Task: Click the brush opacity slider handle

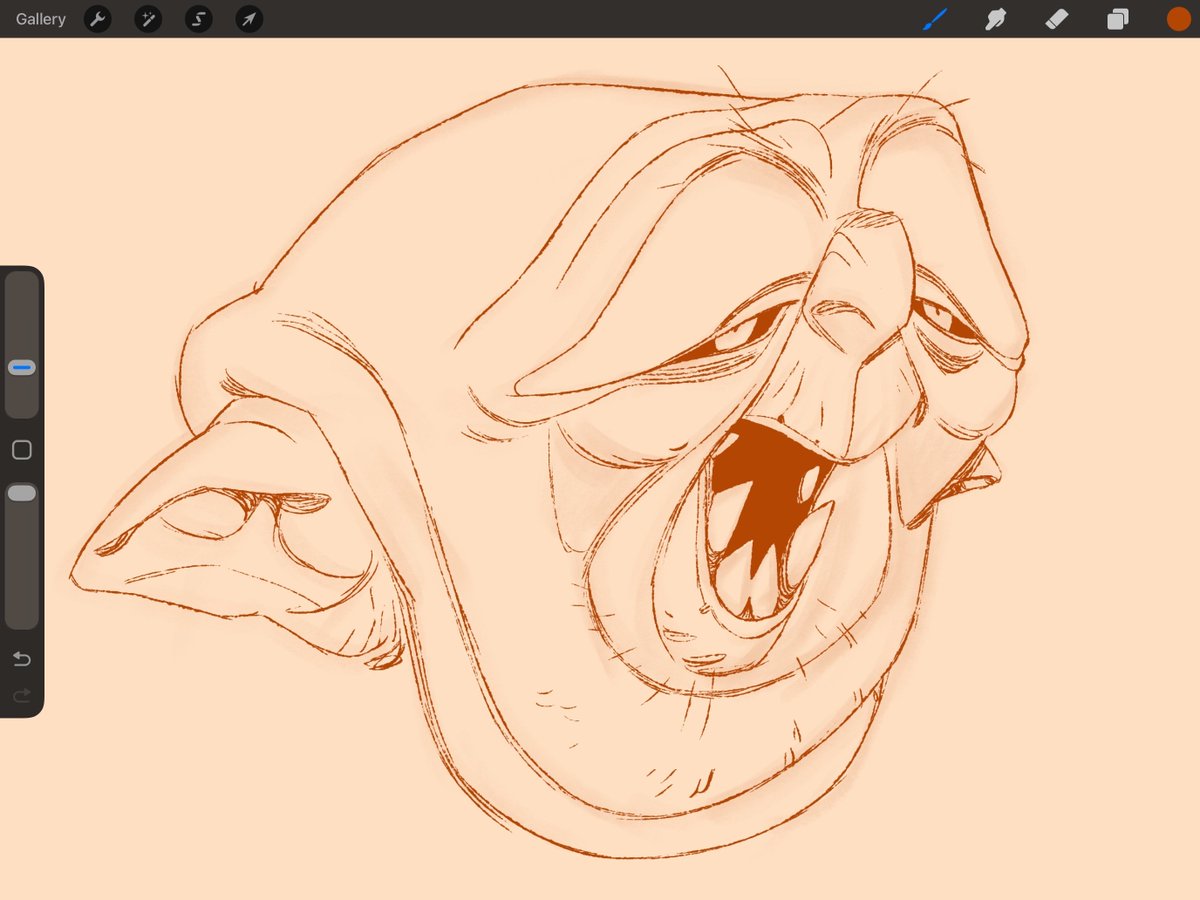Action: [x=22, y=493]
